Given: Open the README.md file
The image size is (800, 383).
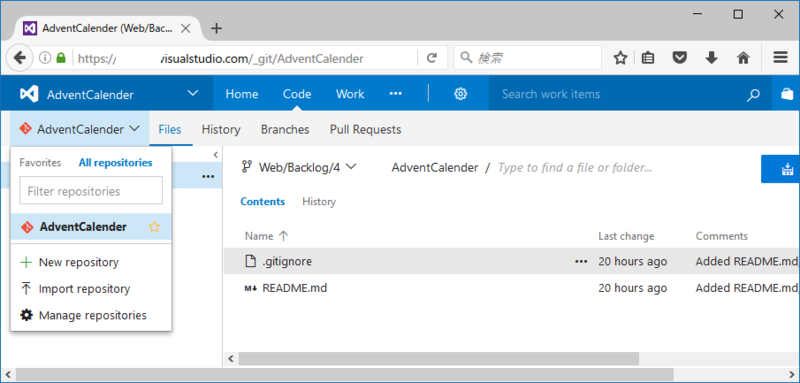Looking at the screenshot, I should click(x=294, y=288).
